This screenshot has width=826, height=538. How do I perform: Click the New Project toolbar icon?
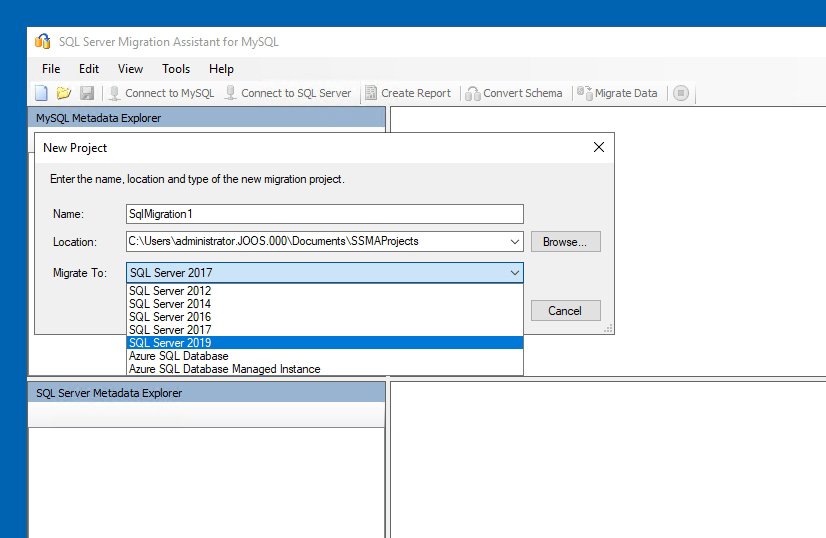pyautogui.click(x=42, y=93)
